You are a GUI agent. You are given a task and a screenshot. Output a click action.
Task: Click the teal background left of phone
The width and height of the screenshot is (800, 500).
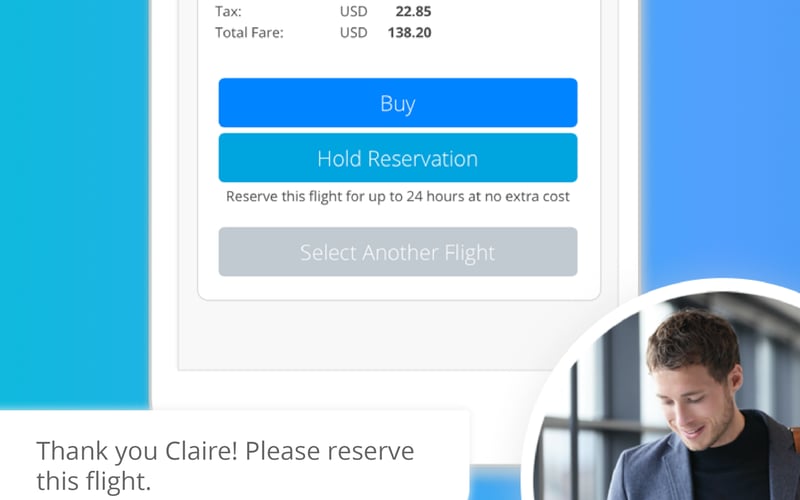coord(74,204)
